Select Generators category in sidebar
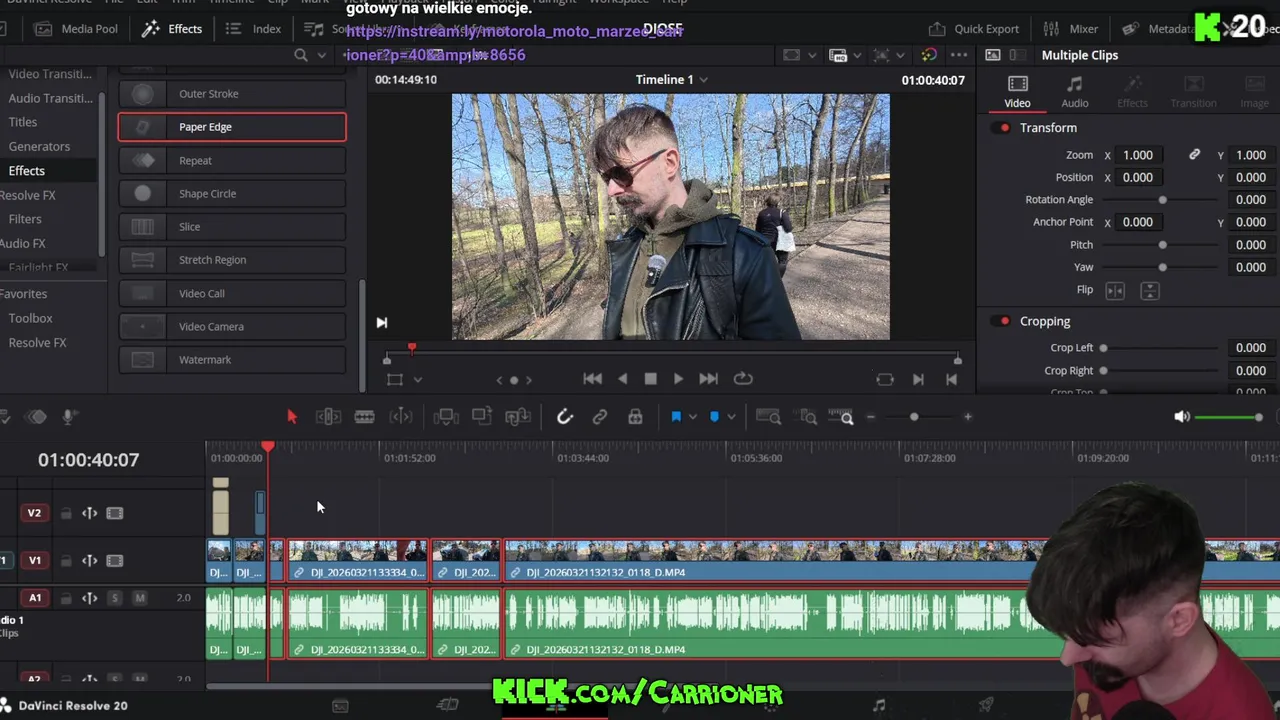Viewport: 1280px width, 720px height. coord(39,146)
